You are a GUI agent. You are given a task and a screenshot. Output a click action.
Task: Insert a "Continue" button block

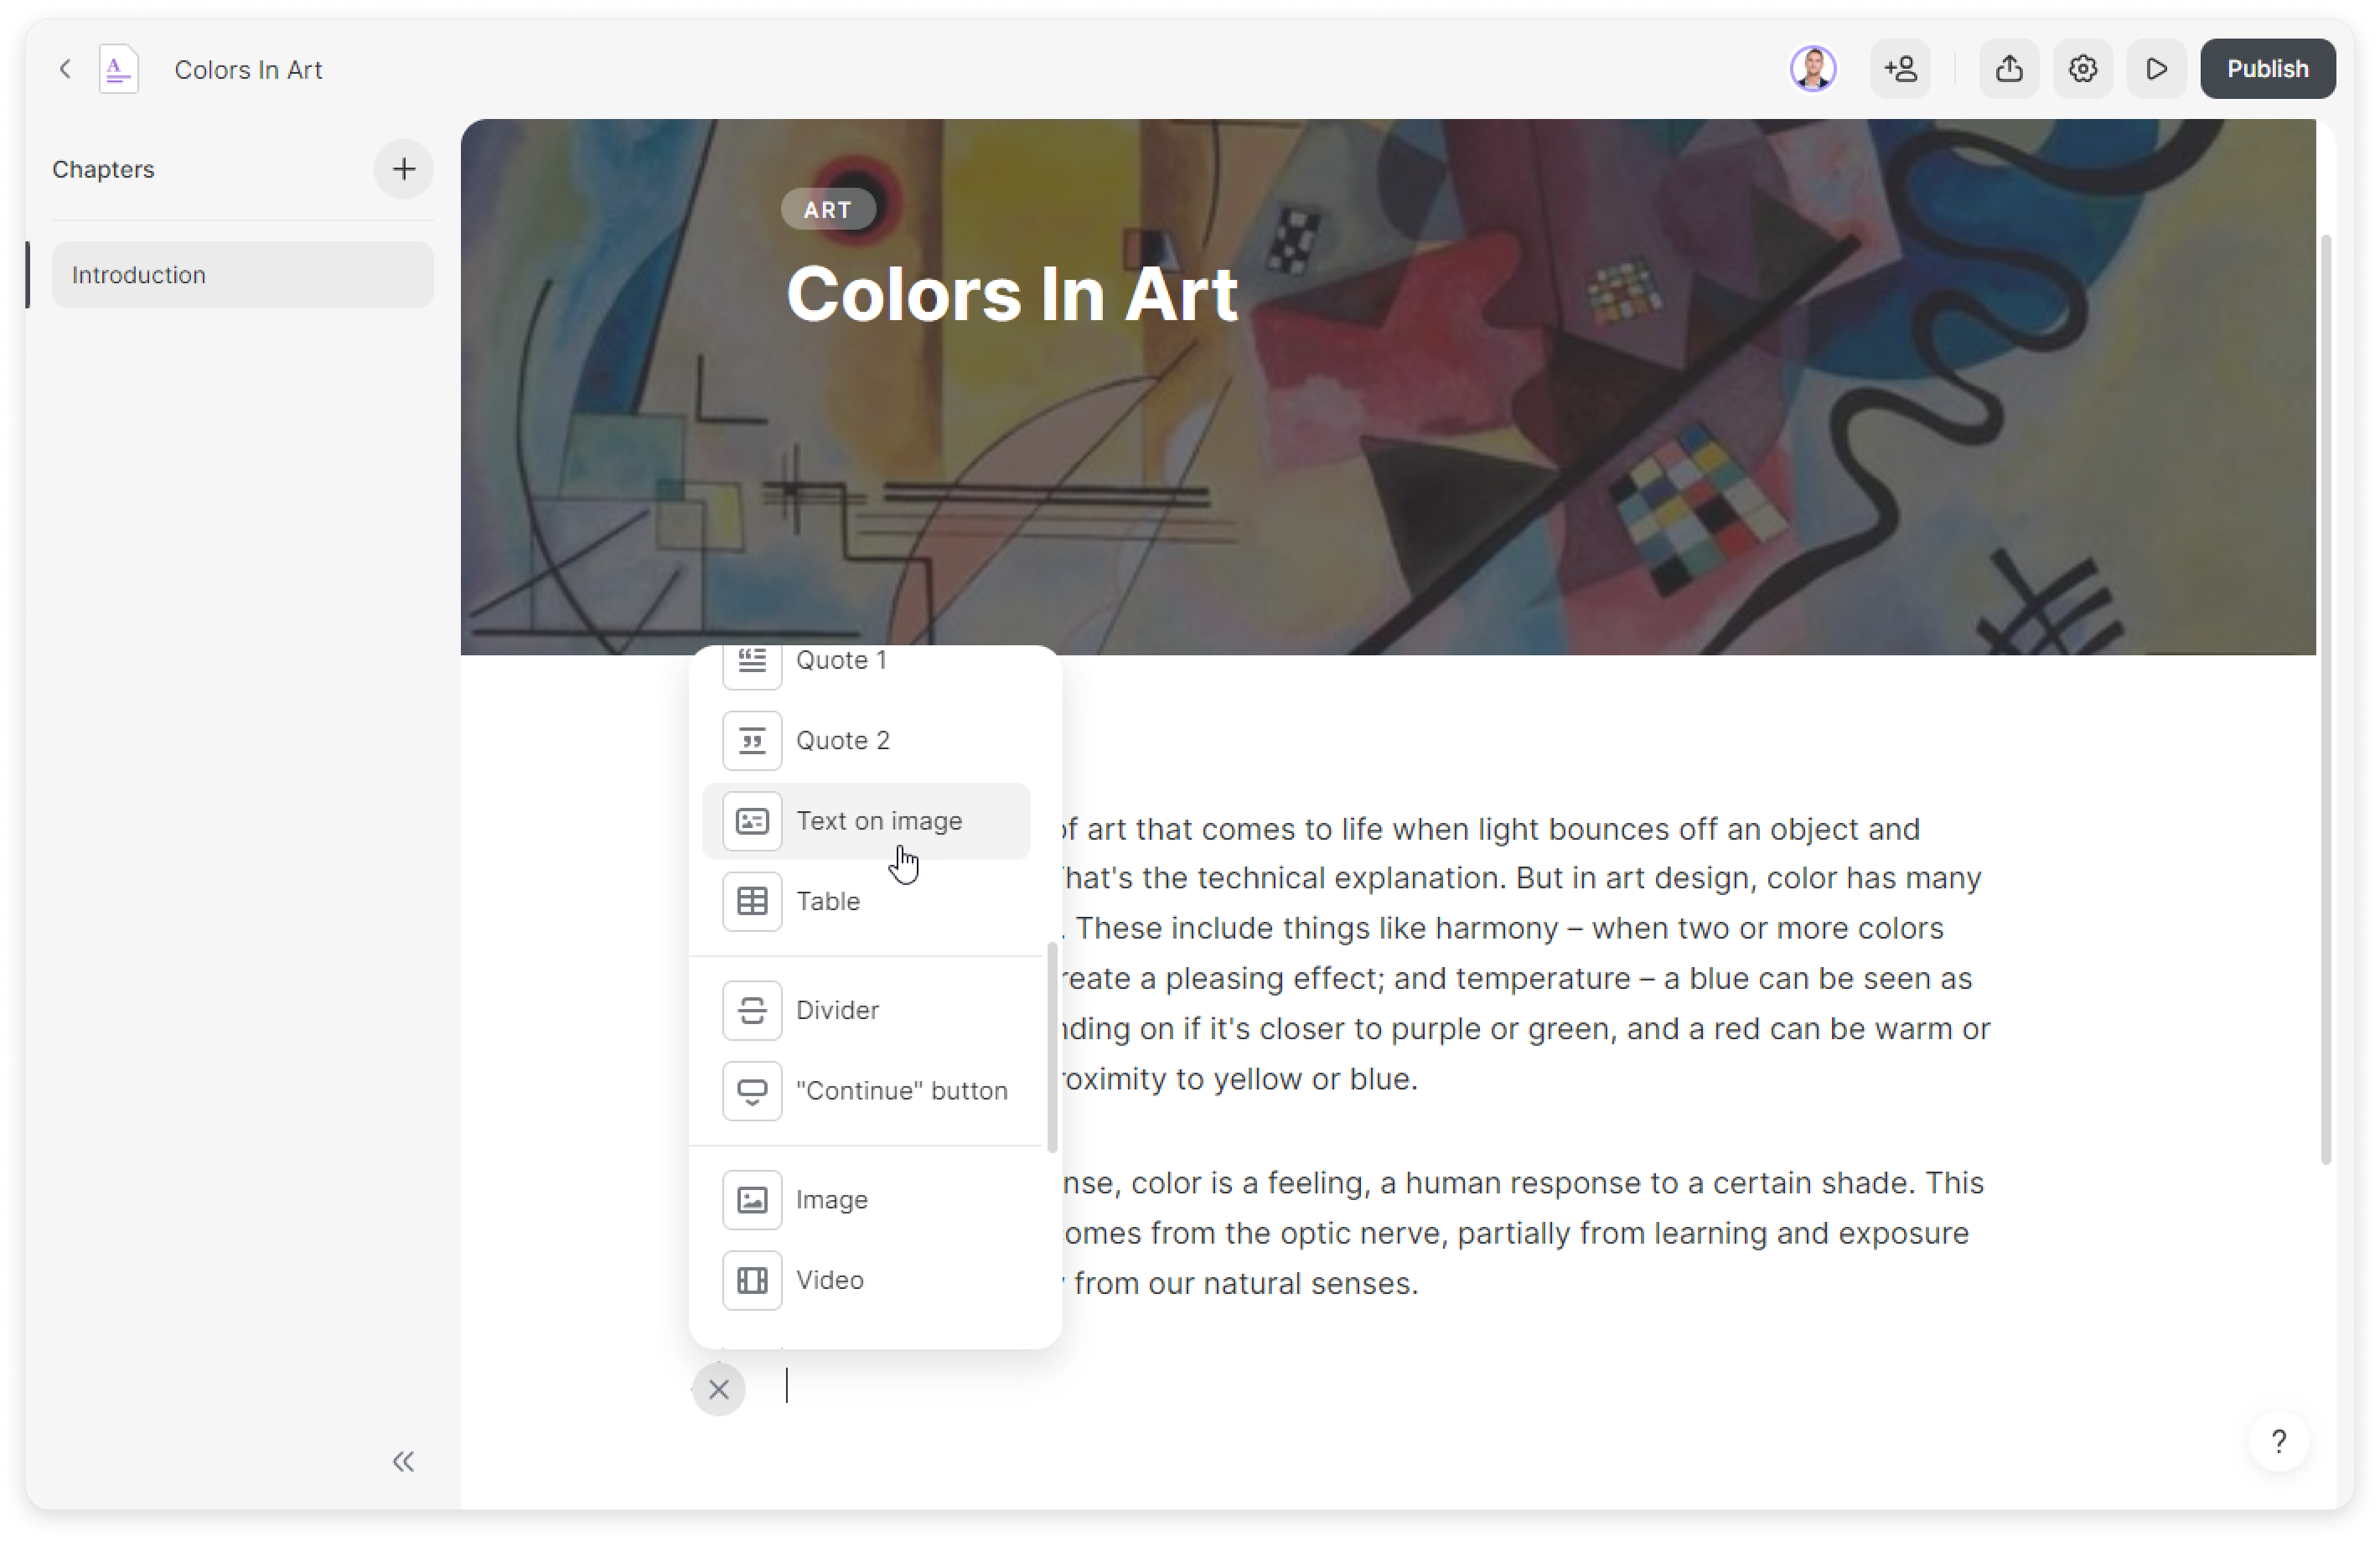click(x=866, y=1090)
